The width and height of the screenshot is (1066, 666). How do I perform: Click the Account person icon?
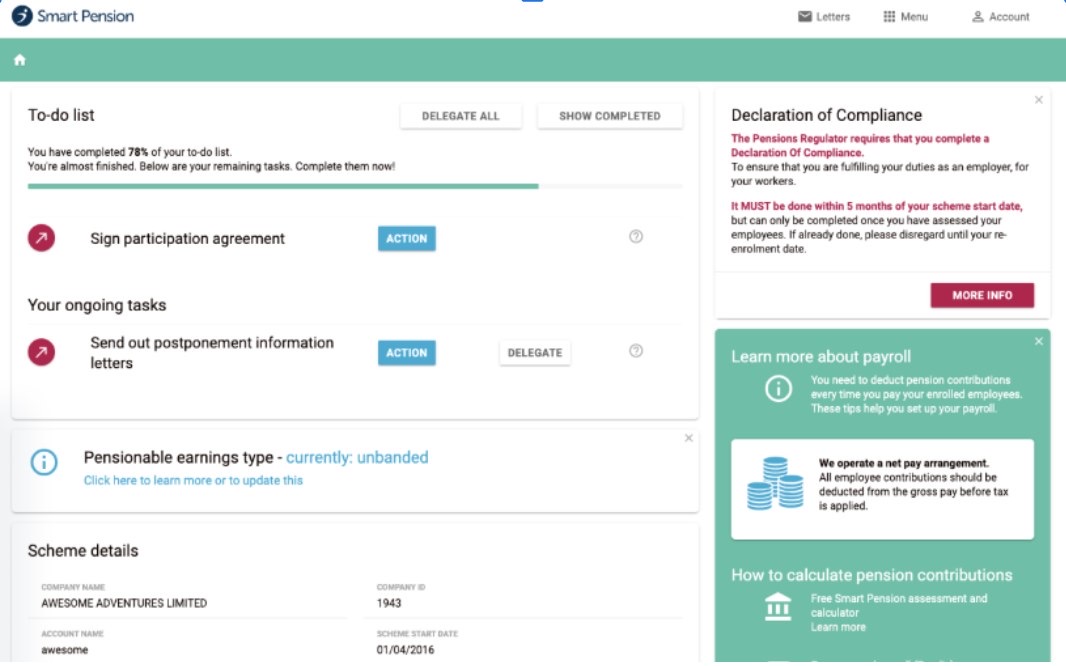point(978,16)
